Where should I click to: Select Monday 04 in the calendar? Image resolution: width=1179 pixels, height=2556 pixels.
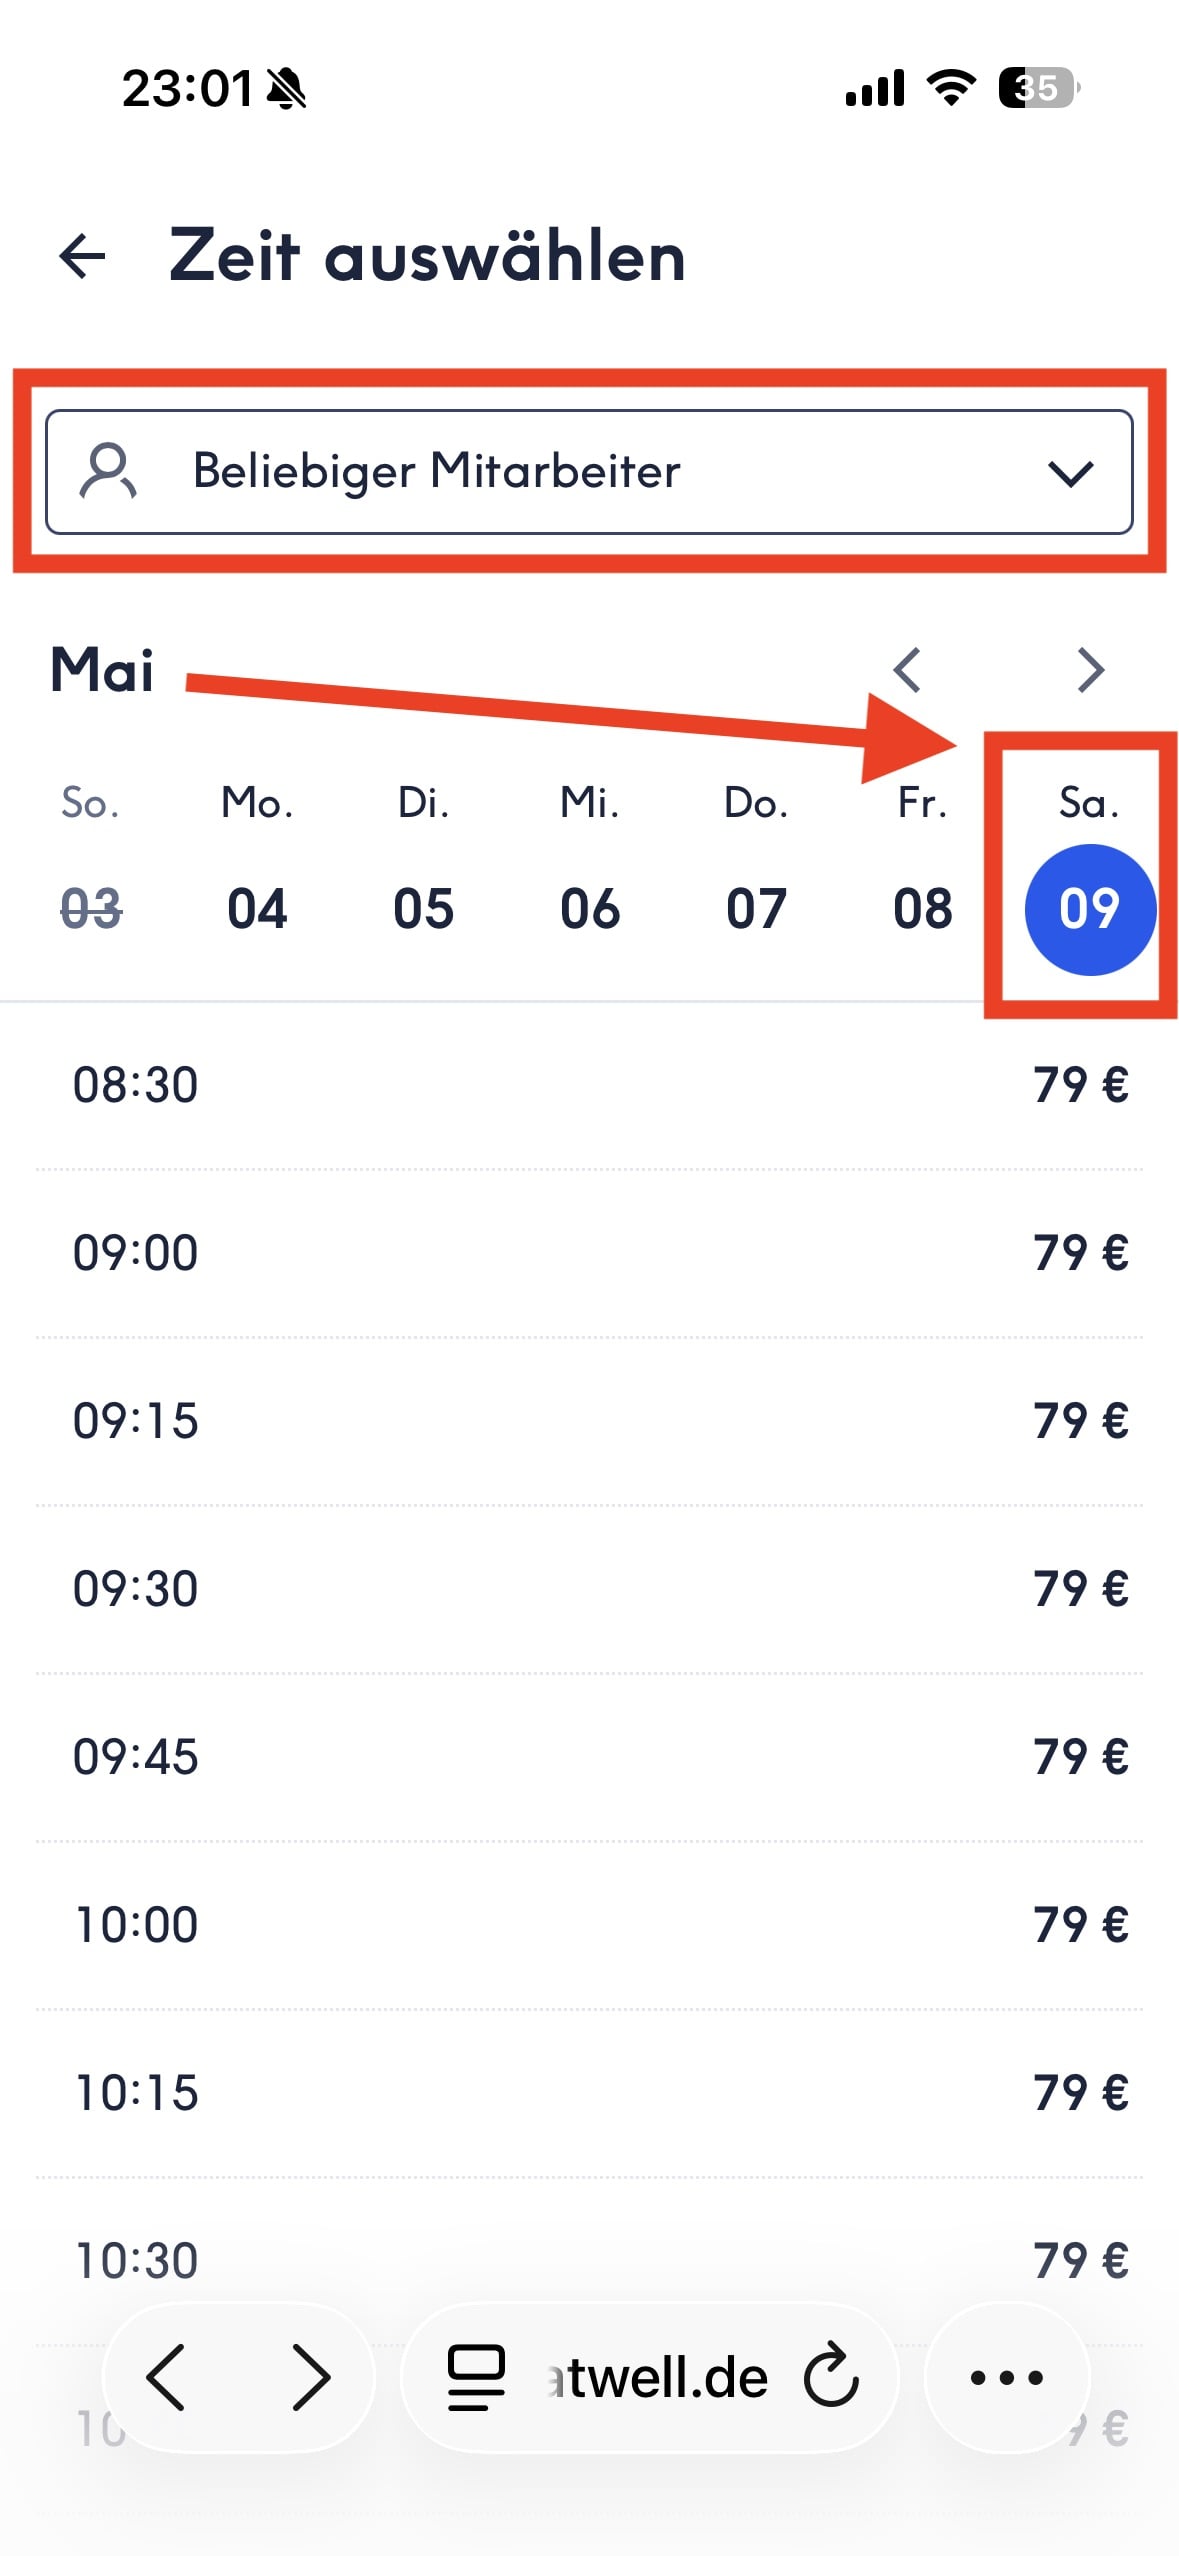coord(257,908)
